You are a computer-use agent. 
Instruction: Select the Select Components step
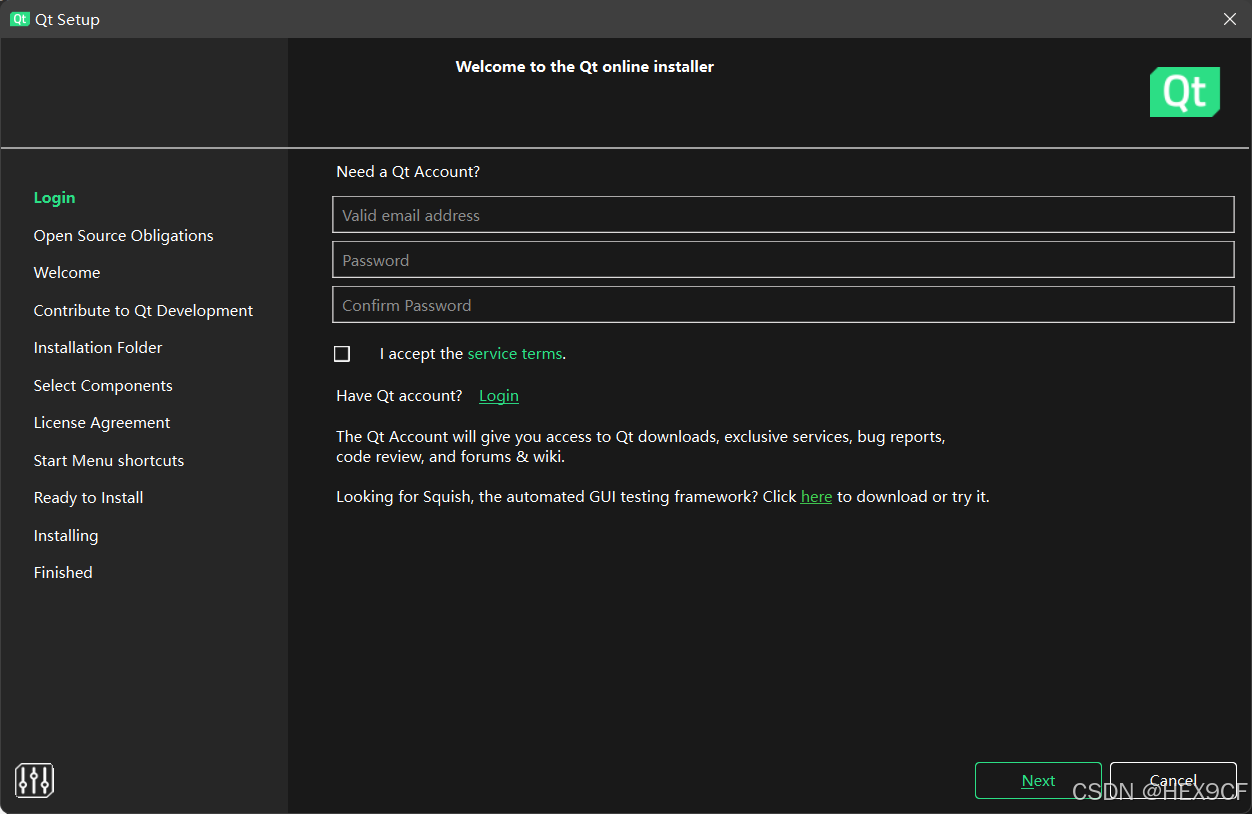[103, 386]
